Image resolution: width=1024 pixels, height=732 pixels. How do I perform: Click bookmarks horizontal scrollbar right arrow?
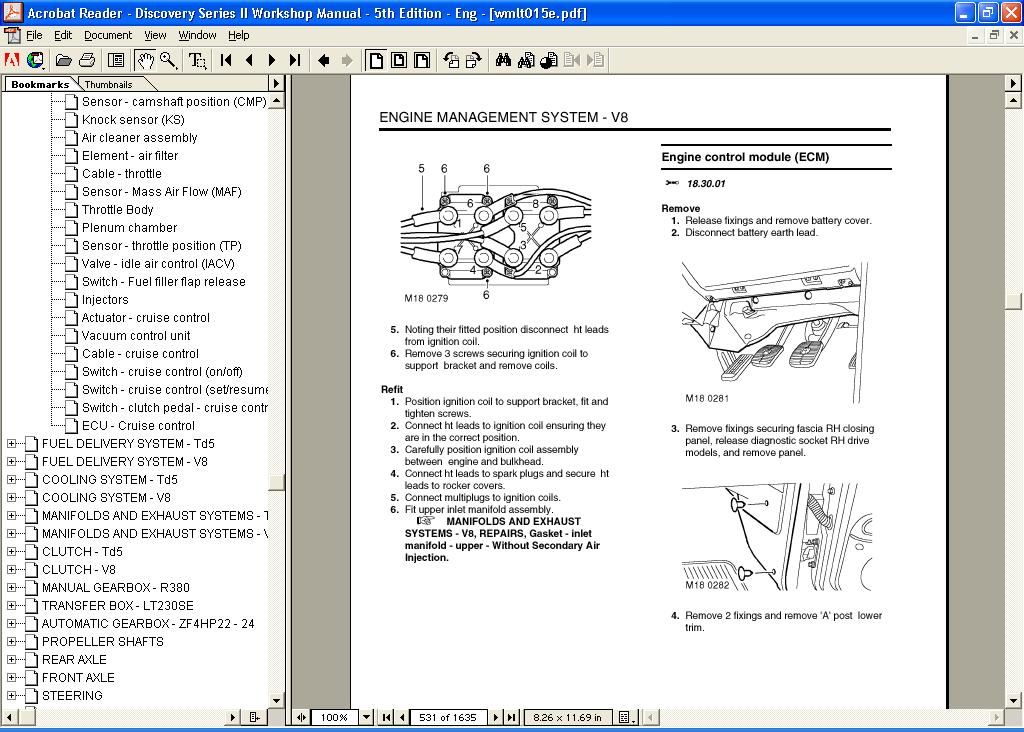[232, 717]
